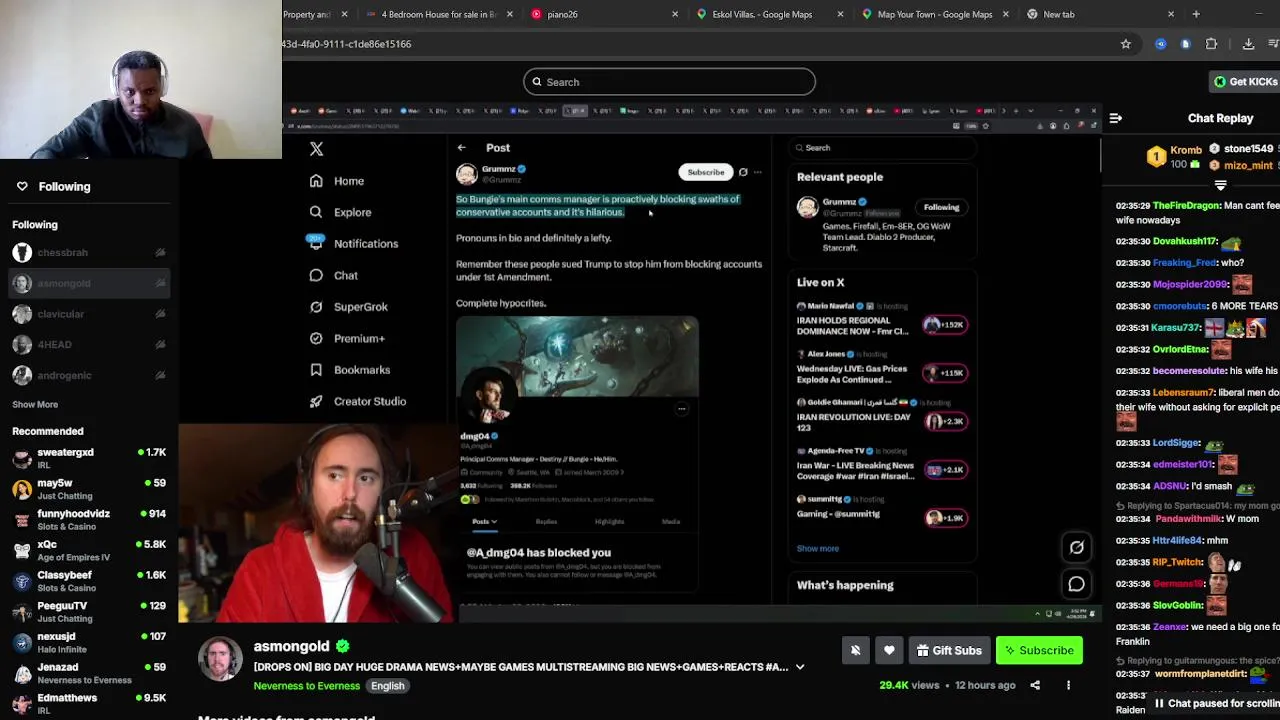Click asmongold channel avatar below video
The width and height of the screenshot is (1280, 720).
click(220, 660)
